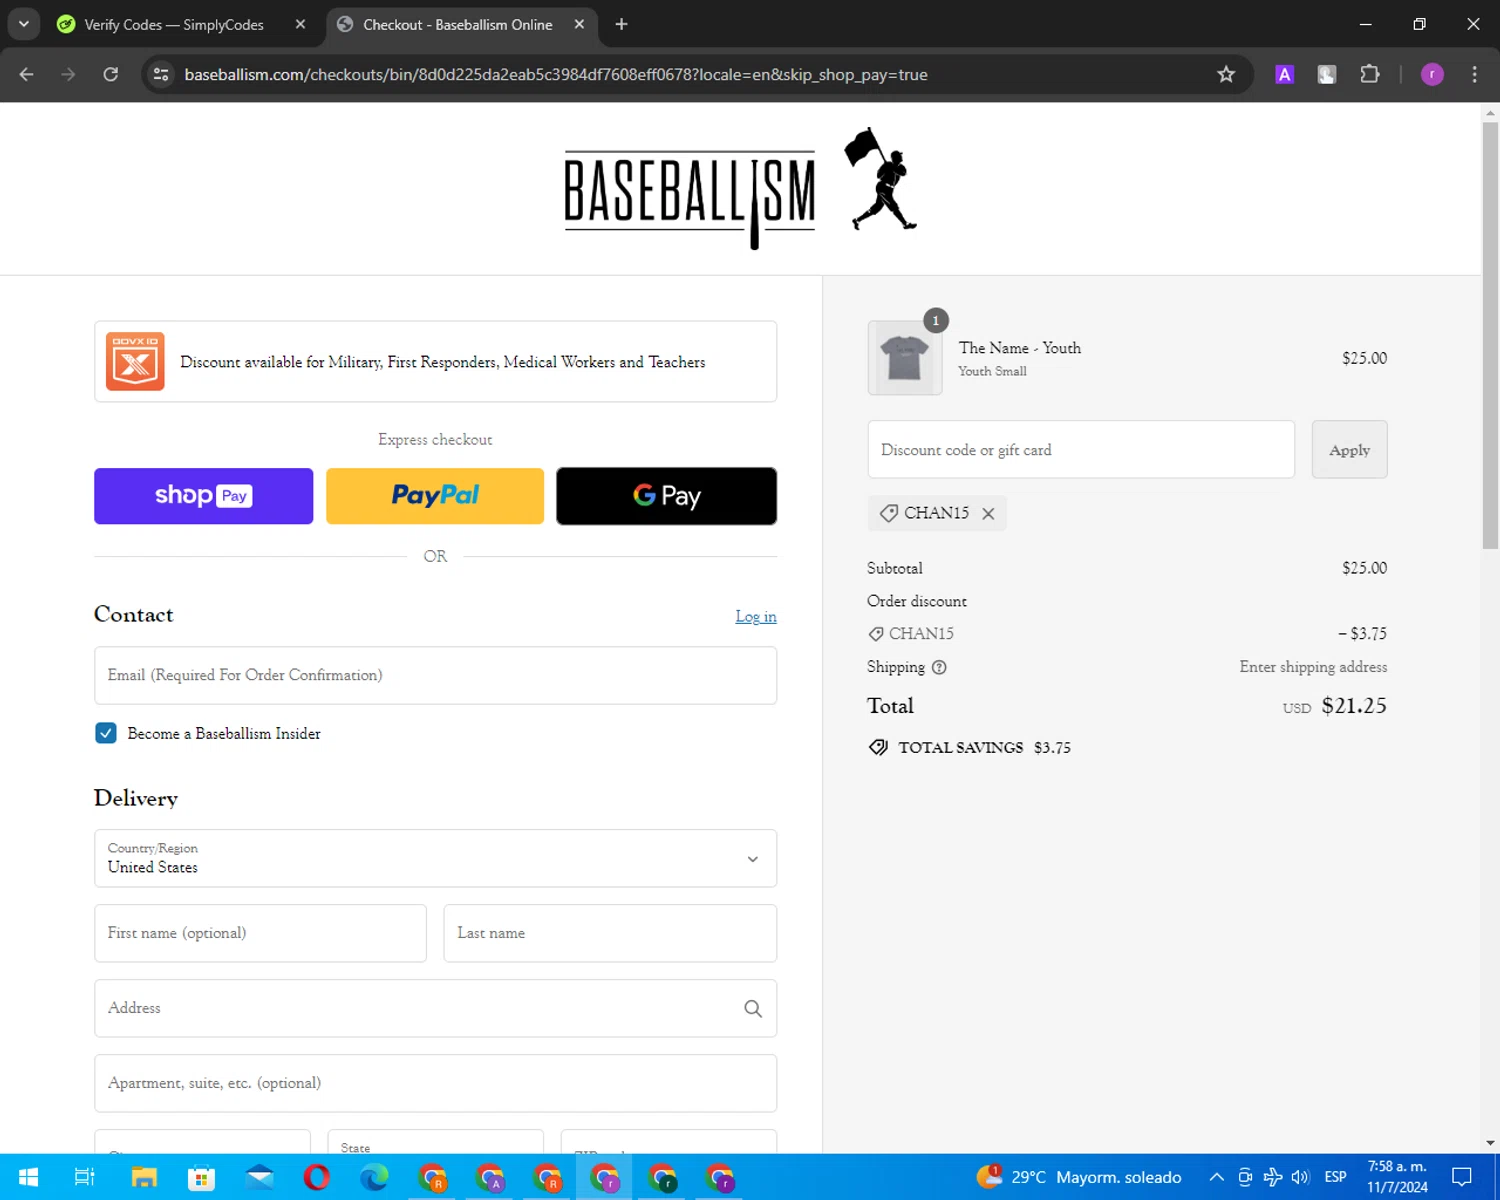
Task: Pay with Shop Pay
Action: [x=203, y=496]
